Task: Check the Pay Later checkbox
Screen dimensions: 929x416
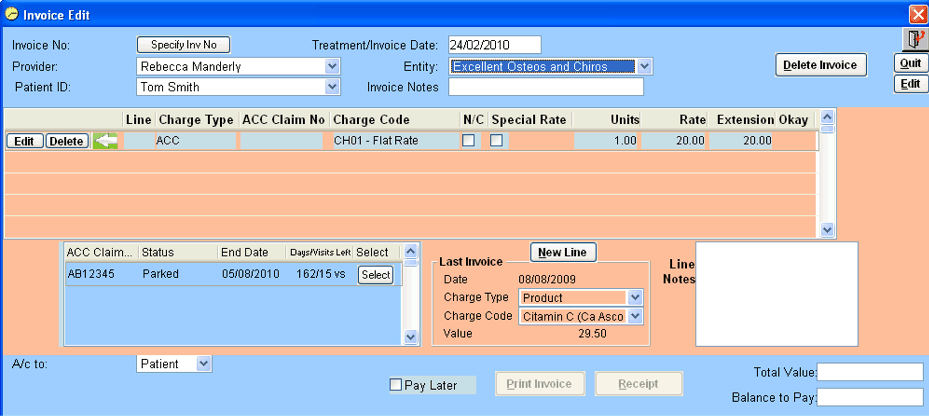Action: tap(396, 385)
